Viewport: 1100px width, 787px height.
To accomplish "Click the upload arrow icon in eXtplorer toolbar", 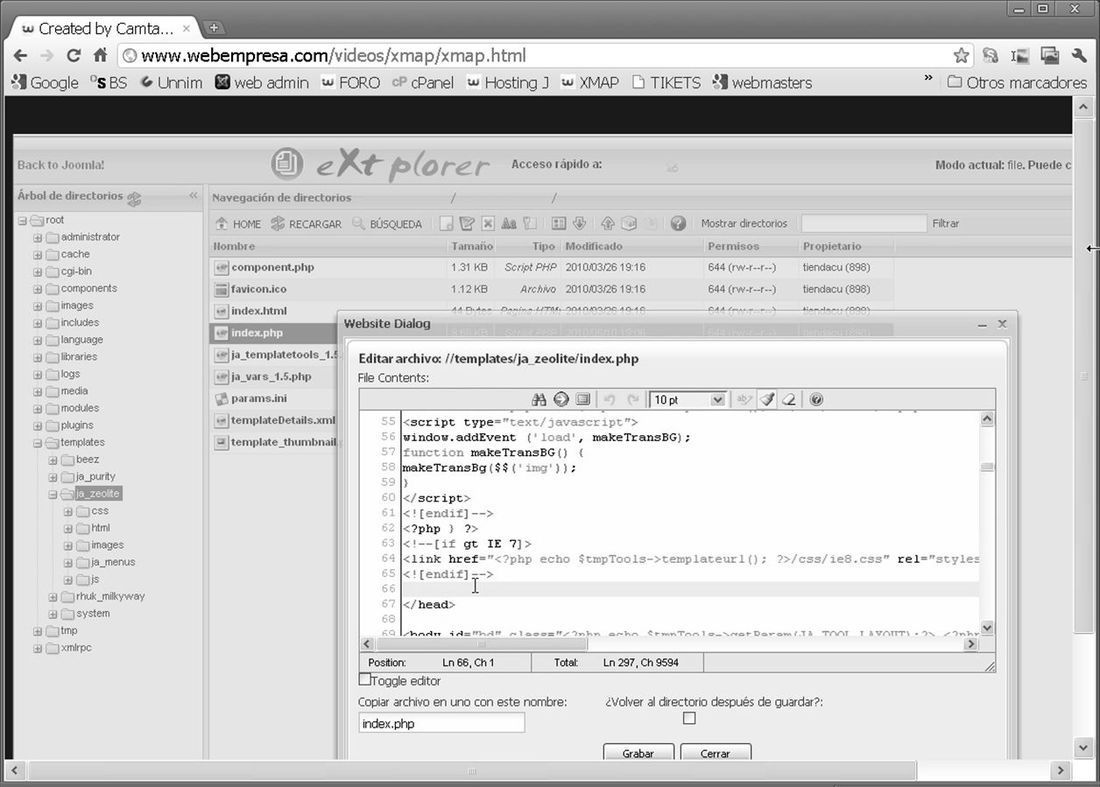I will pyautogui.click(x=608, y=224).
